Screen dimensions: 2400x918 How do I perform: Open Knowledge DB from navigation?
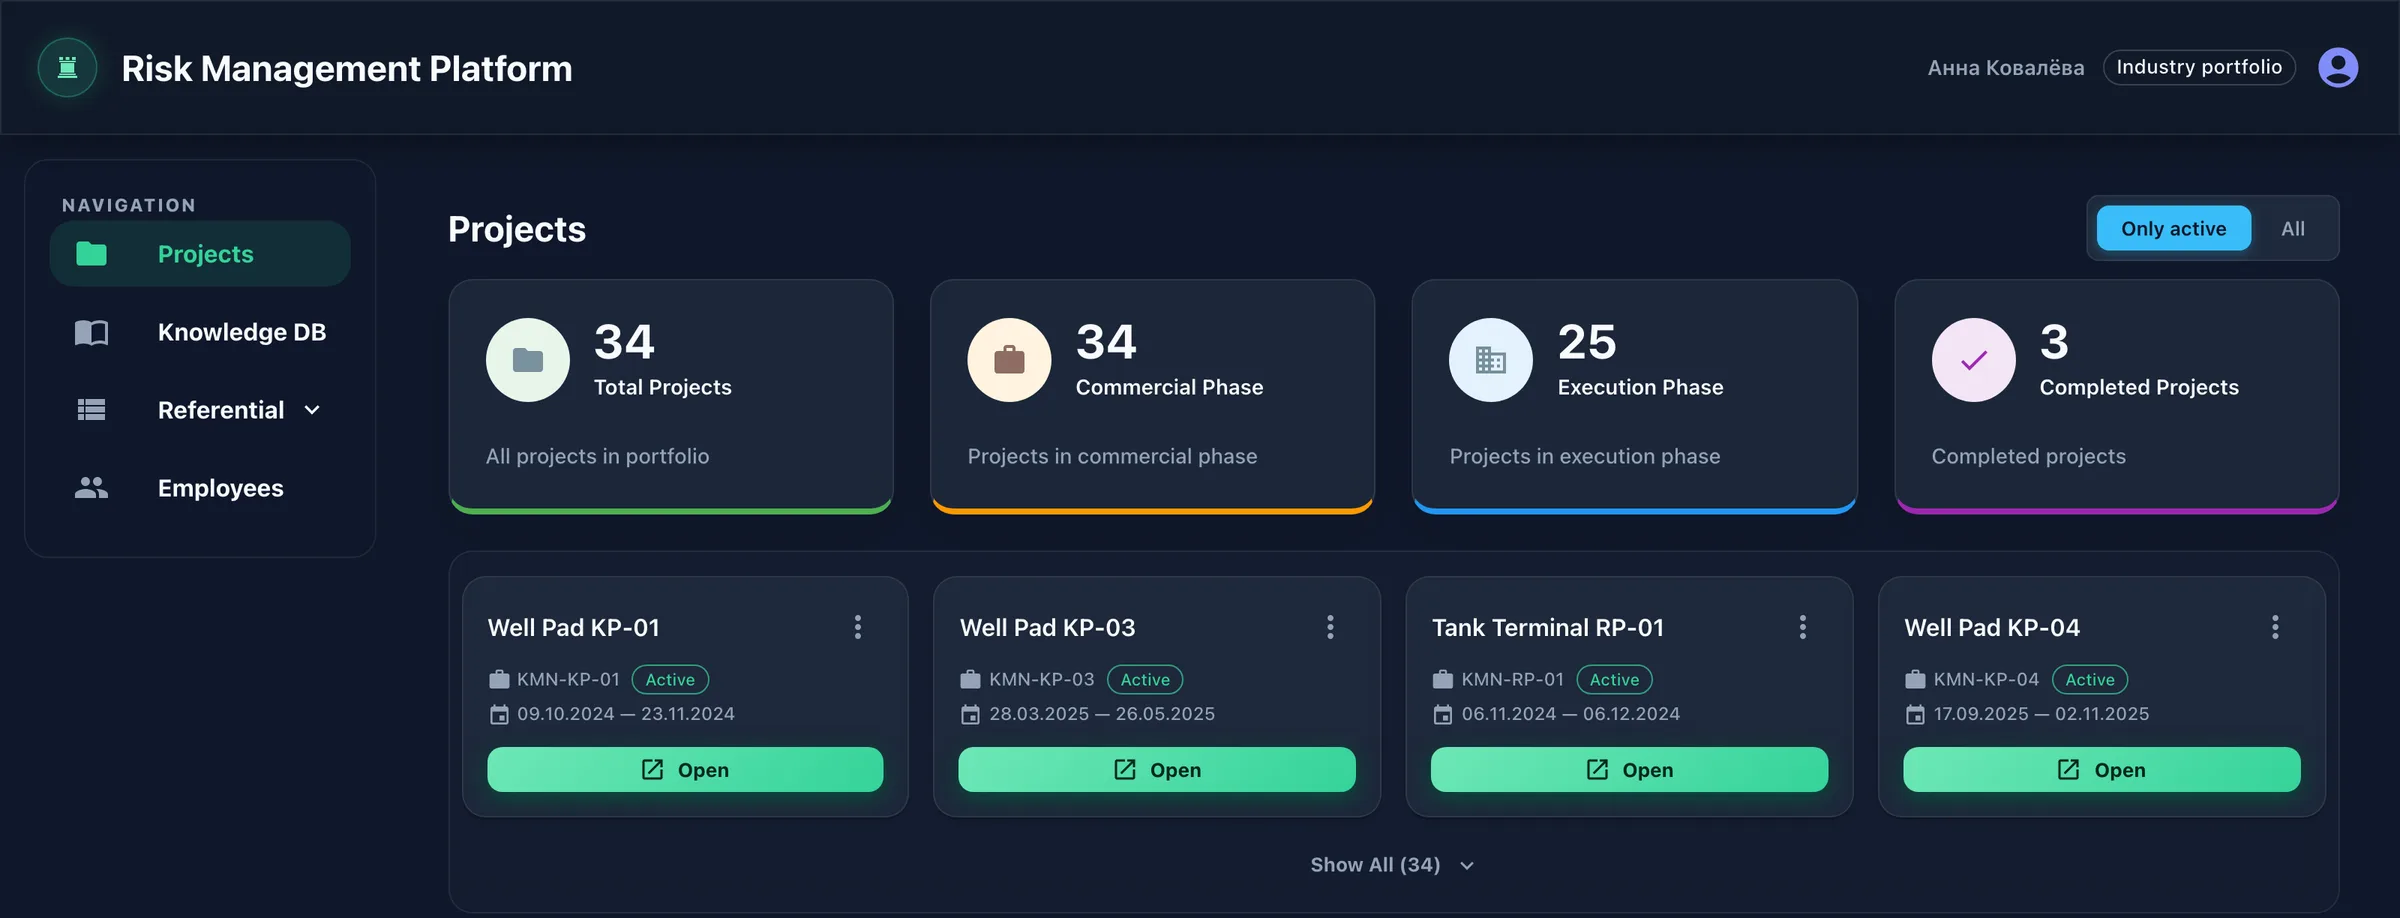click(200, 332)
